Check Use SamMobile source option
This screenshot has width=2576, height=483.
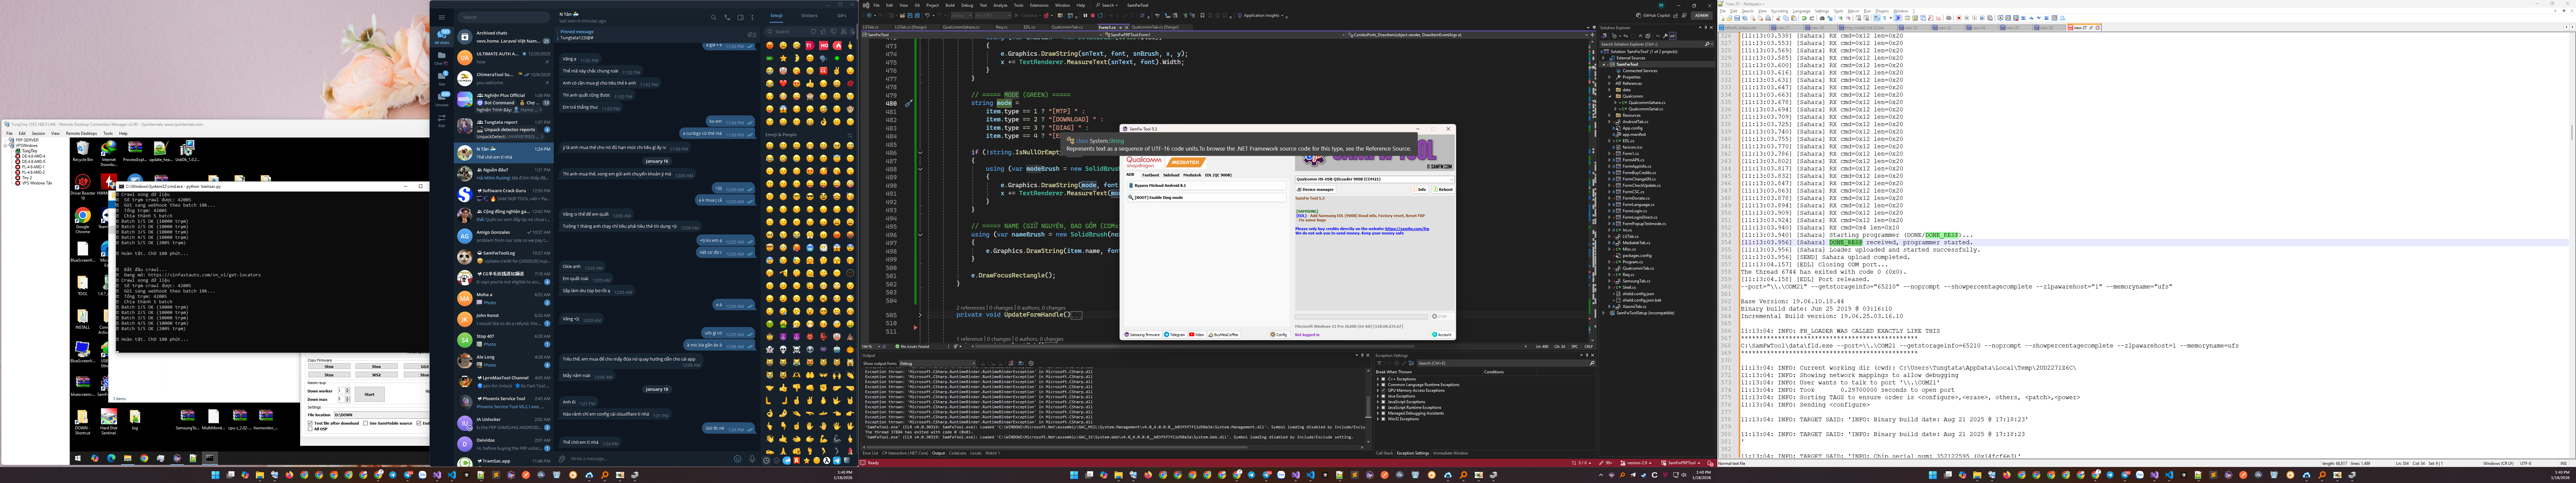point(366,423)
